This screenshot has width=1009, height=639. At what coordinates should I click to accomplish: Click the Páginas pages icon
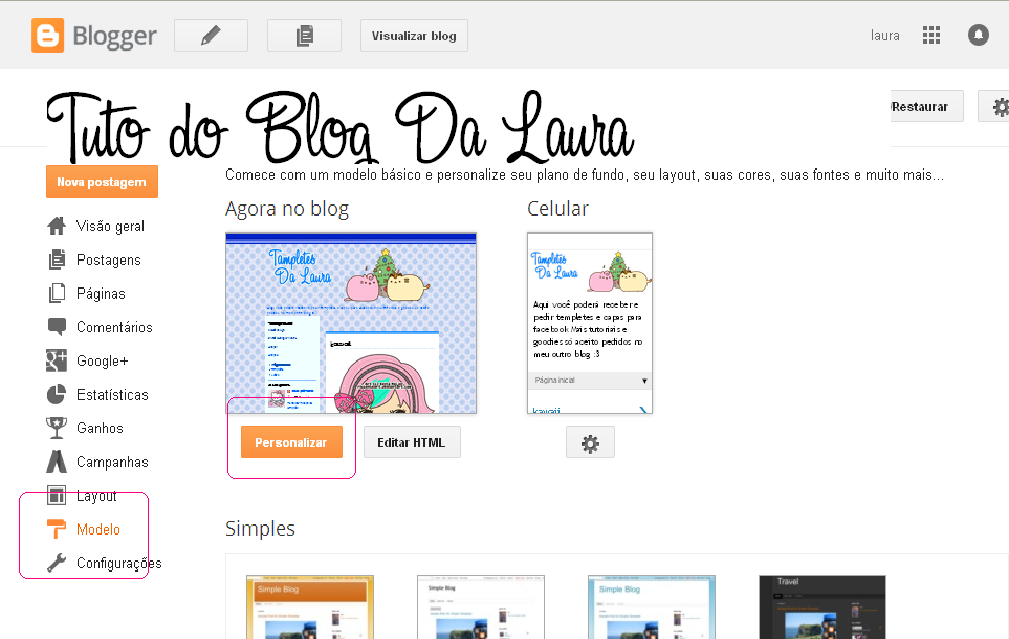point(57,293)
